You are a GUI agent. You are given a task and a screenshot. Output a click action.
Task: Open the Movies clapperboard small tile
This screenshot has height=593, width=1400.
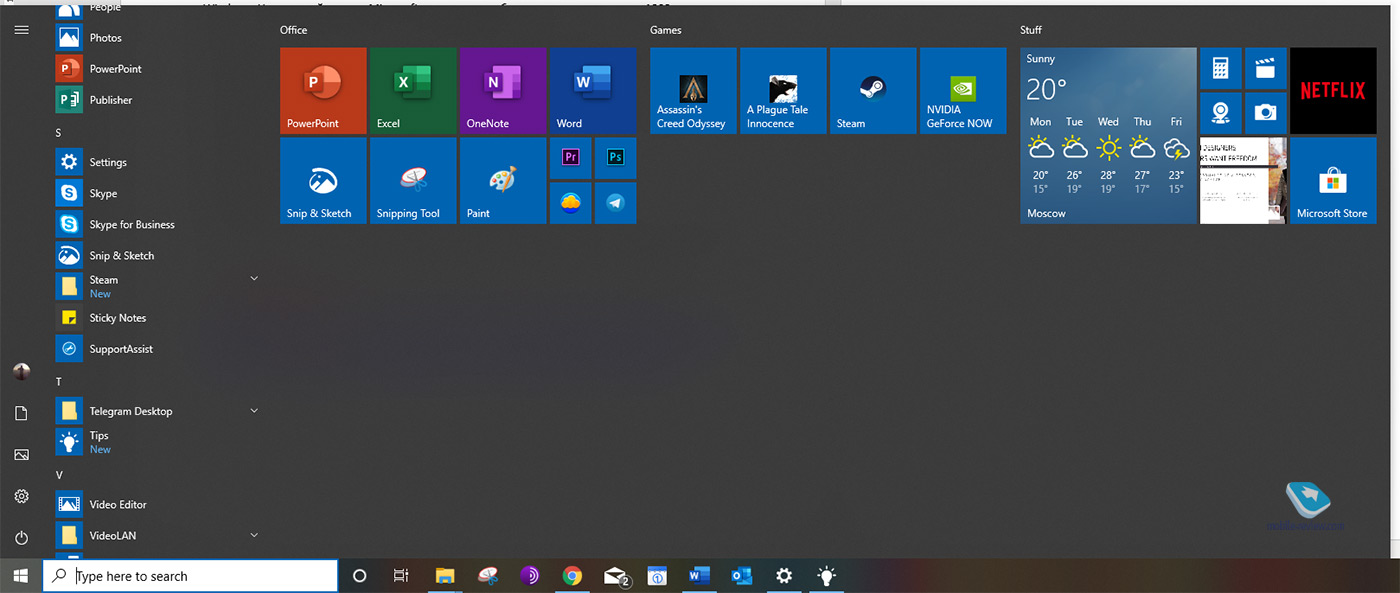[x=1266, y=68]
